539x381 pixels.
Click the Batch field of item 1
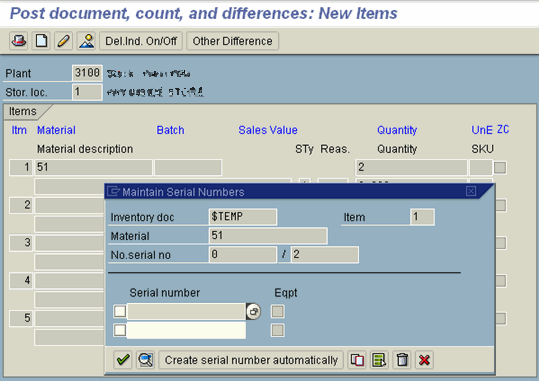click(x=188, y=167)
